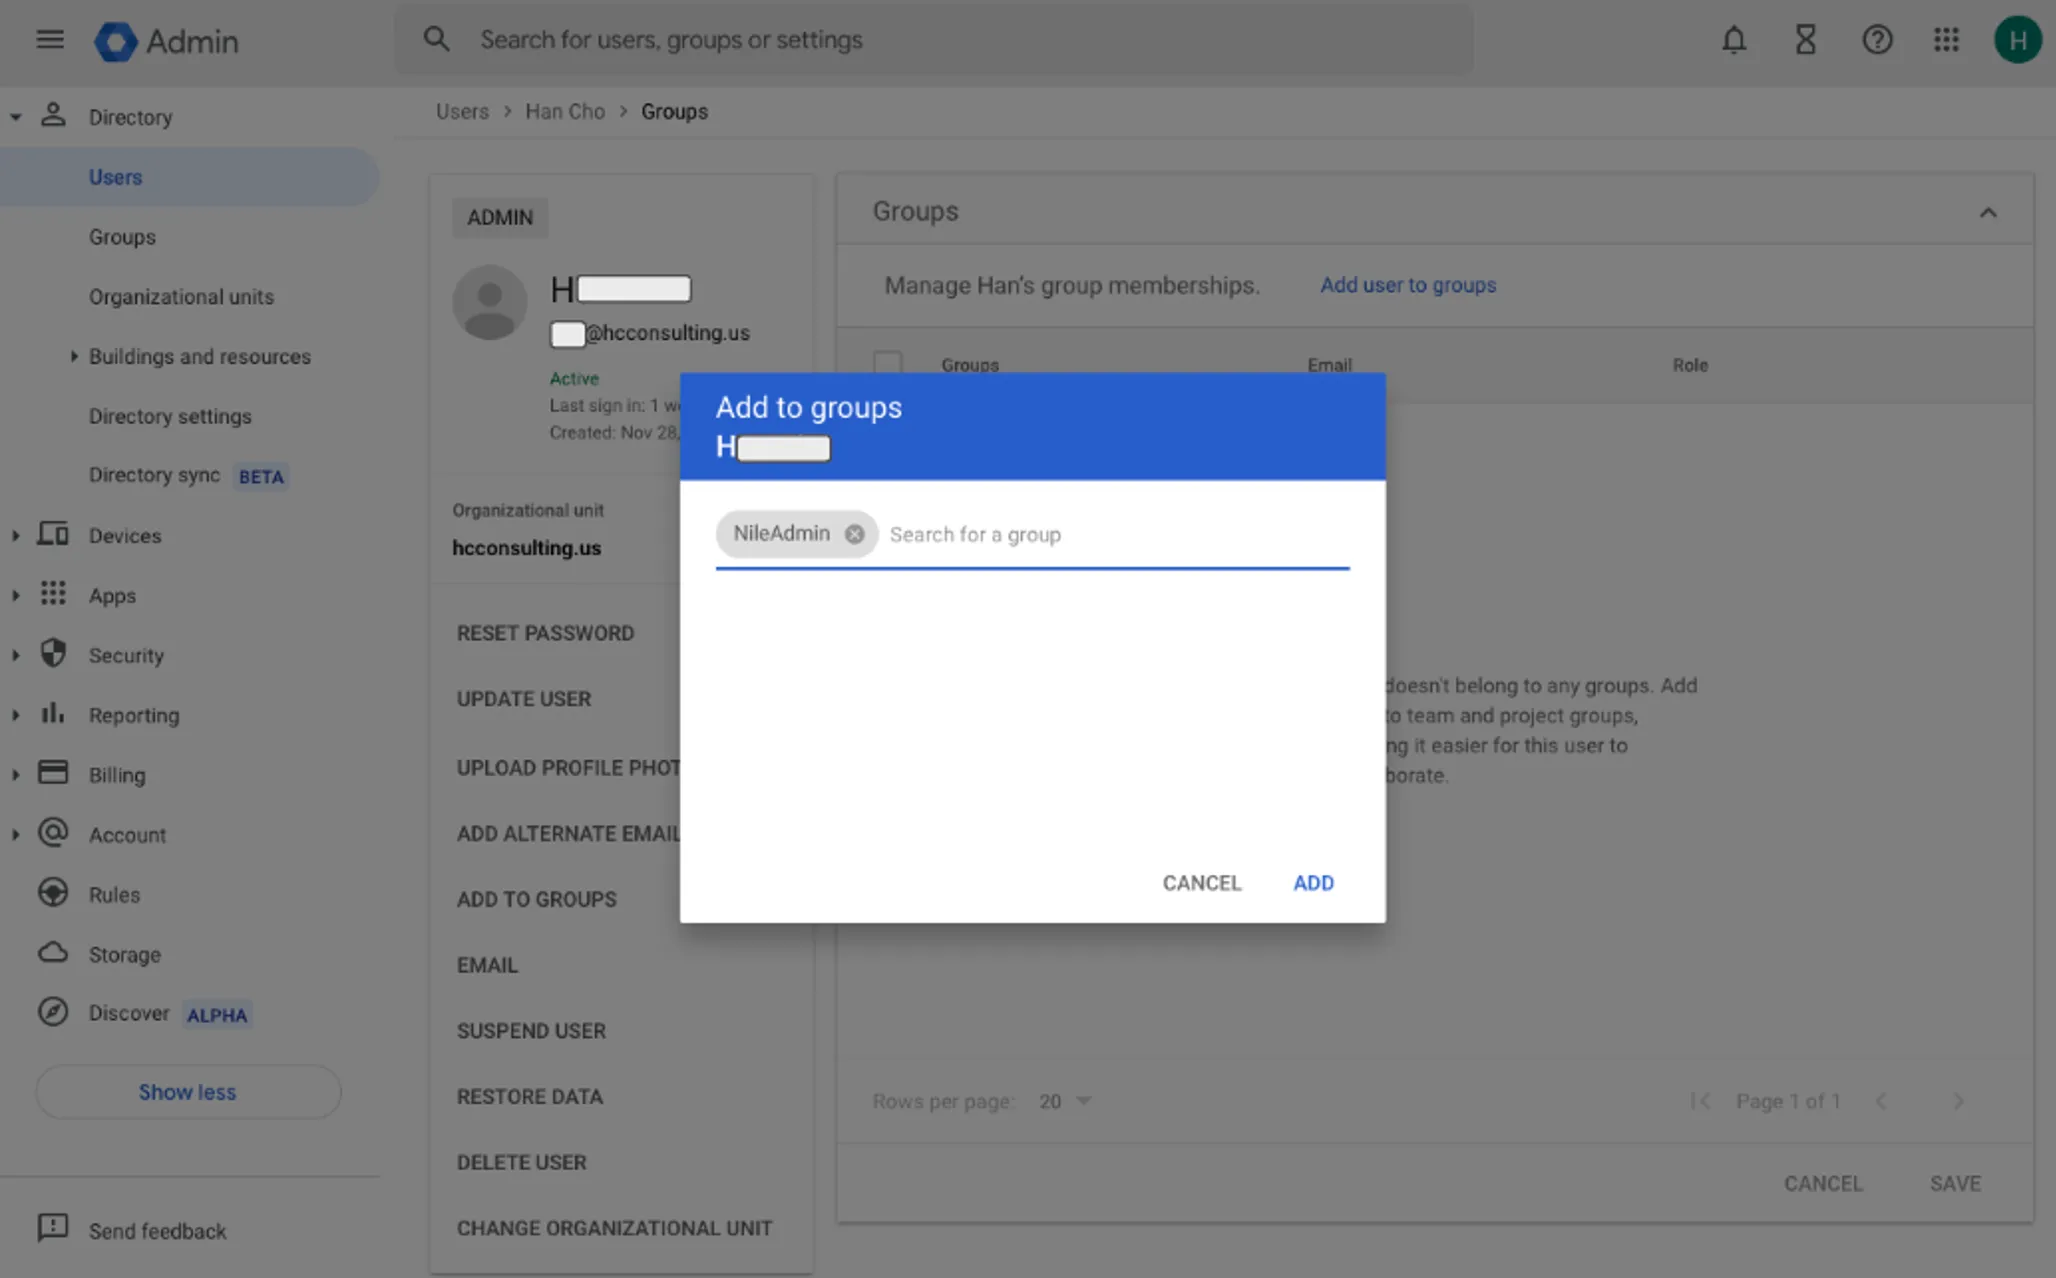The image size is (2056, 1278).
Task: Open the main hamburger menu
Action: (50, 40)
